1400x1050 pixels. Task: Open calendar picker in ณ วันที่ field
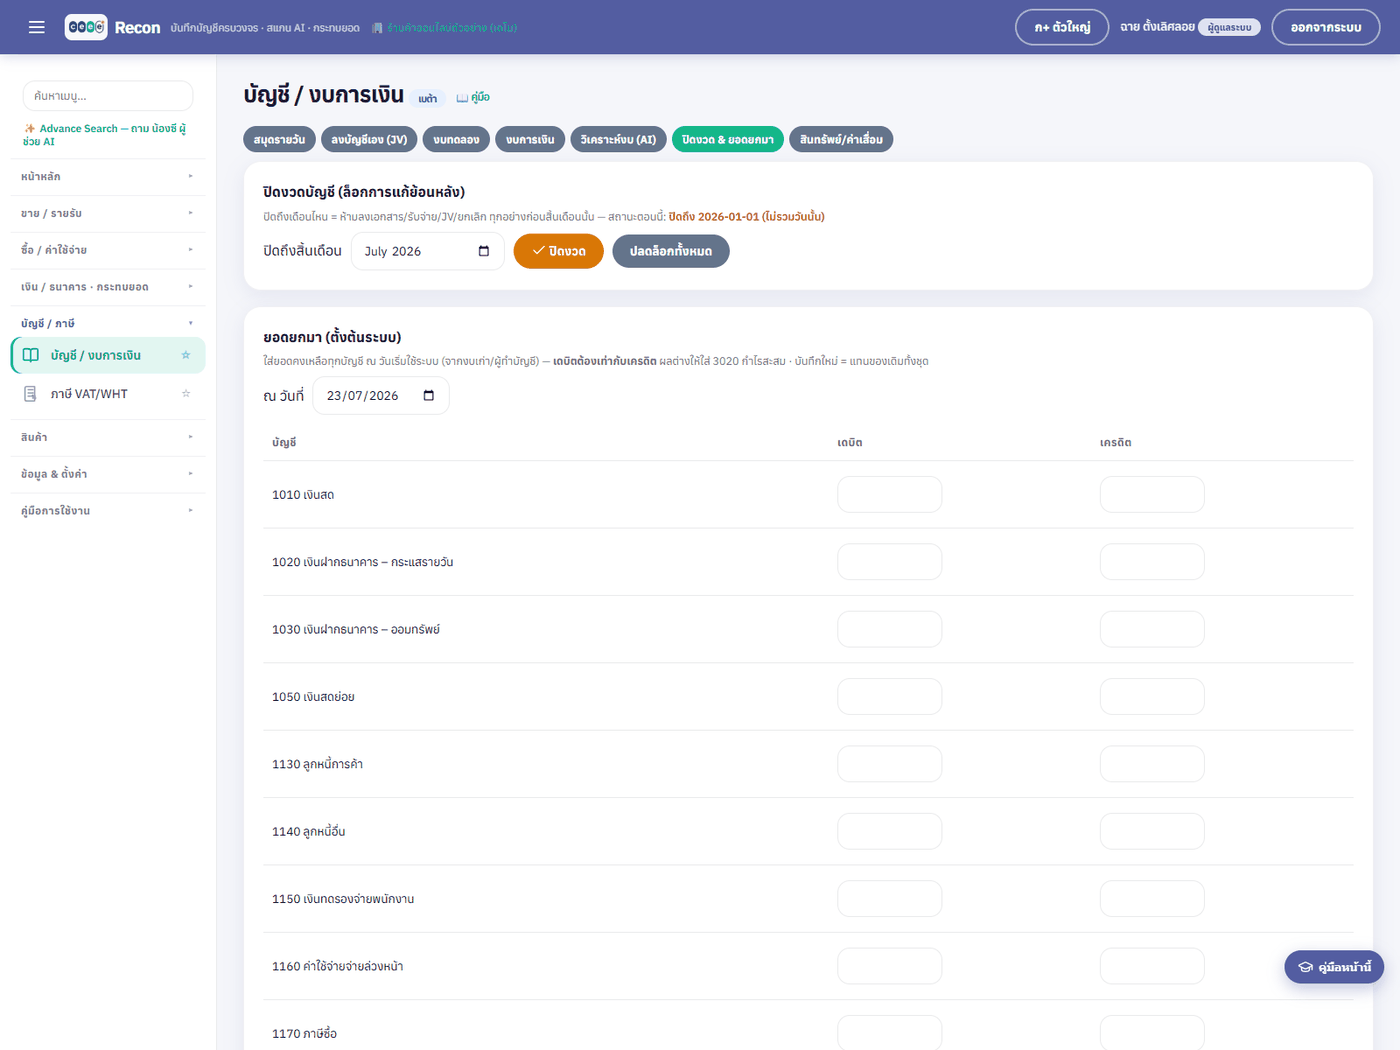[x=429, y=396]
